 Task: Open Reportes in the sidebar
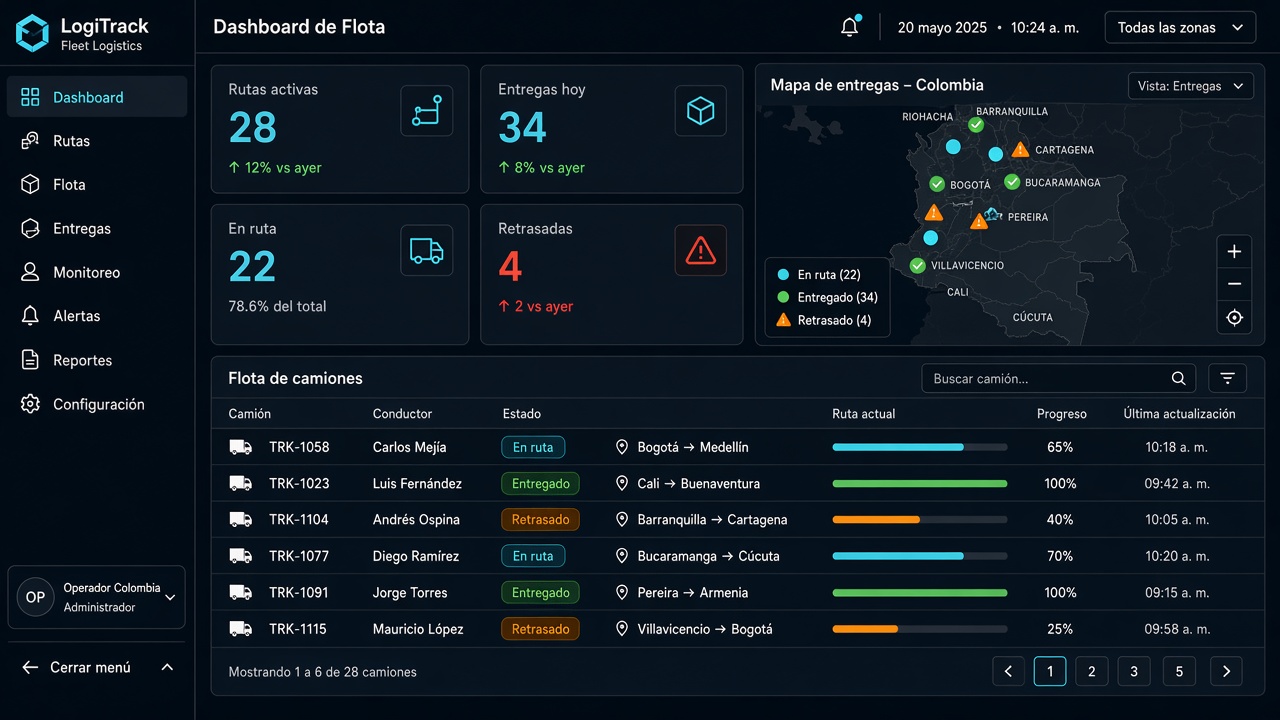click(x=96, y=360)
